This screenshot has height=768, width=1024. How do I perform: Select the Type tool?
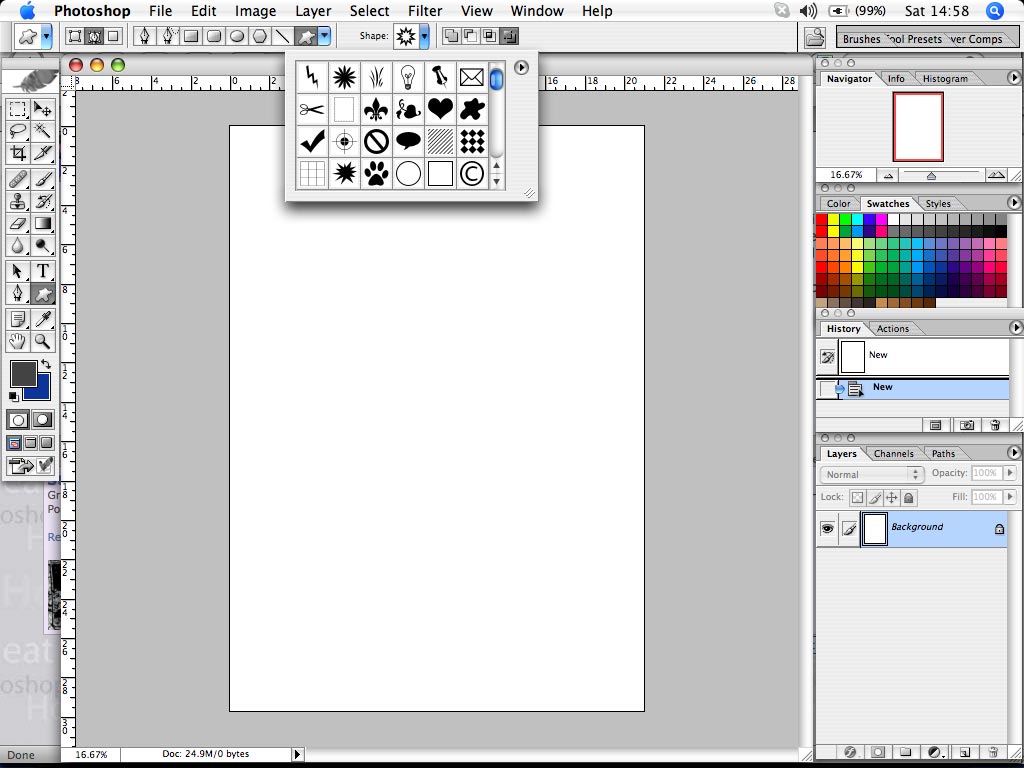[x=44, y=271]
